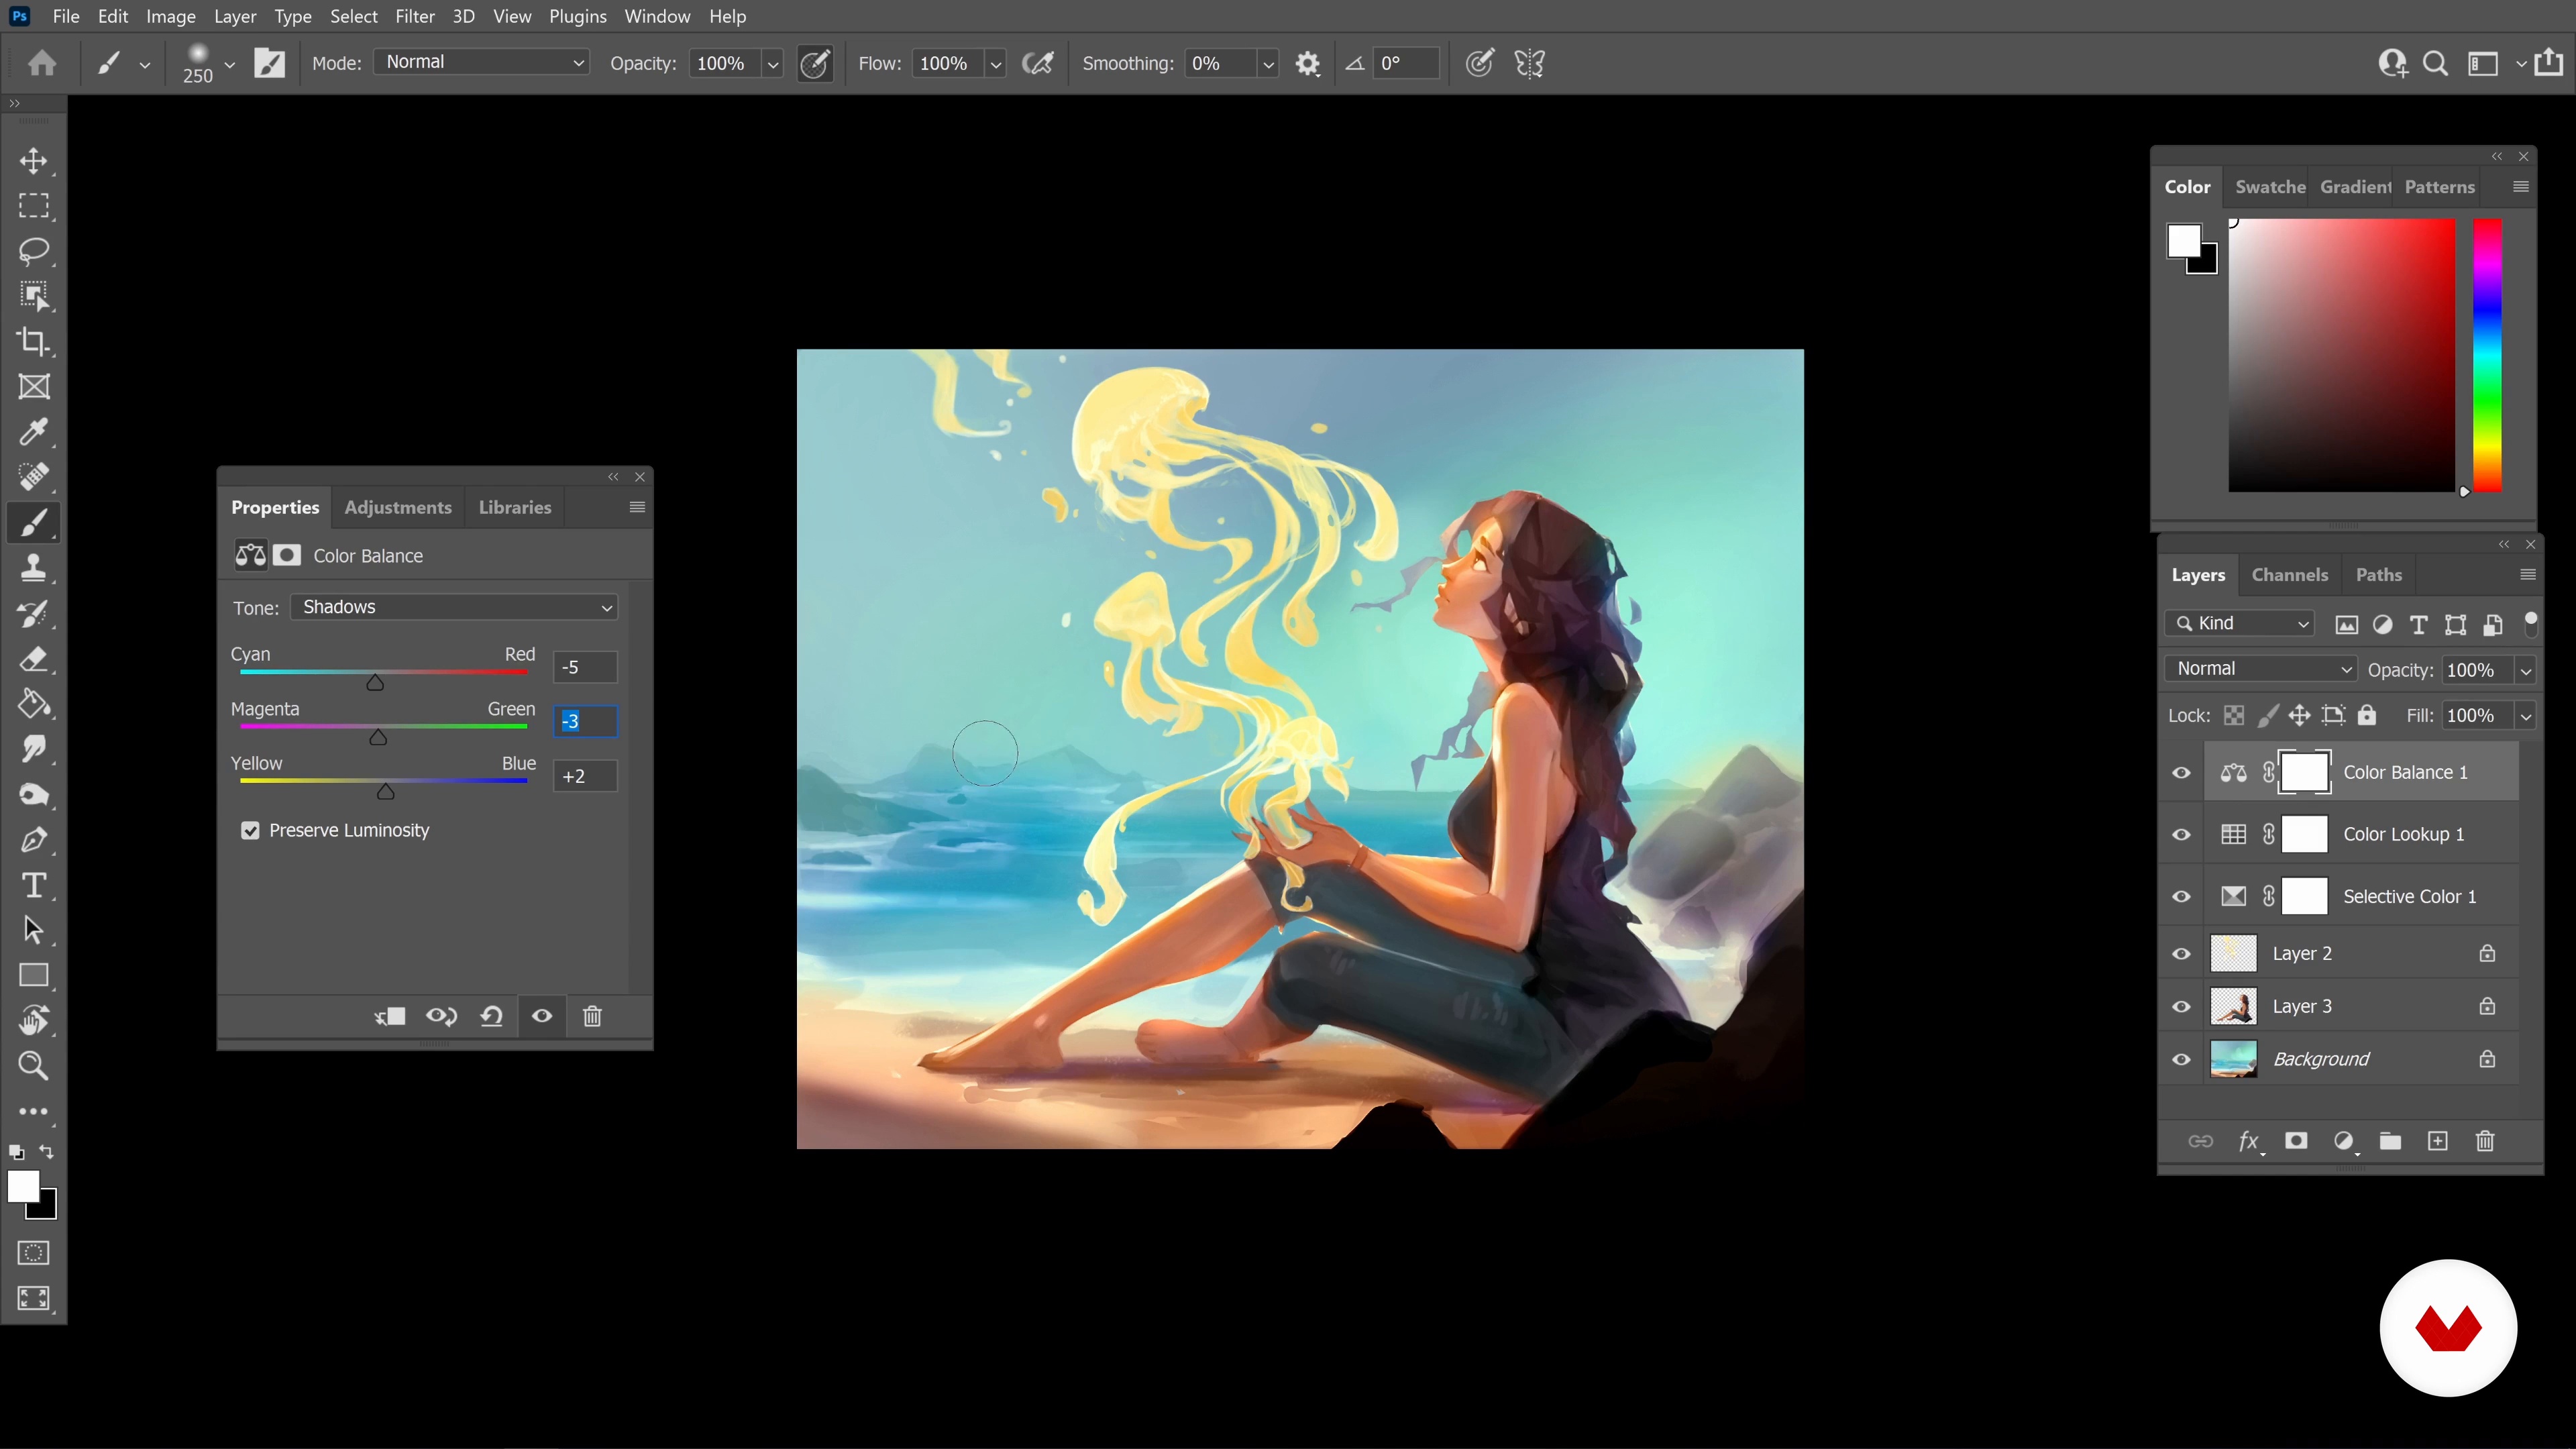Switch to the Adjustments tab
Image resolution: width=2576 pixels, height=1449 pixels.
(x=398, y=507)
